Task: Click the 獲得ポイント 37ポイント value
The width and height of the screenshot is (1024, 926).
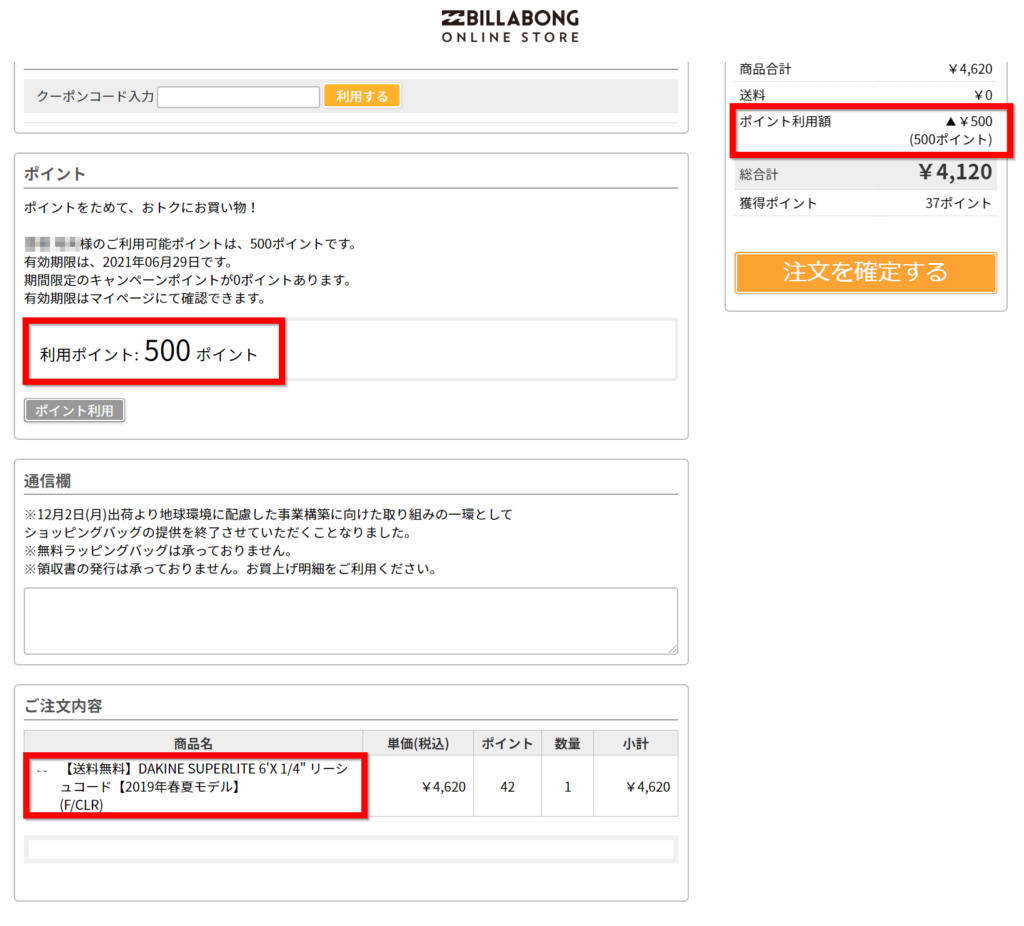Action: (x=958, y=203)
